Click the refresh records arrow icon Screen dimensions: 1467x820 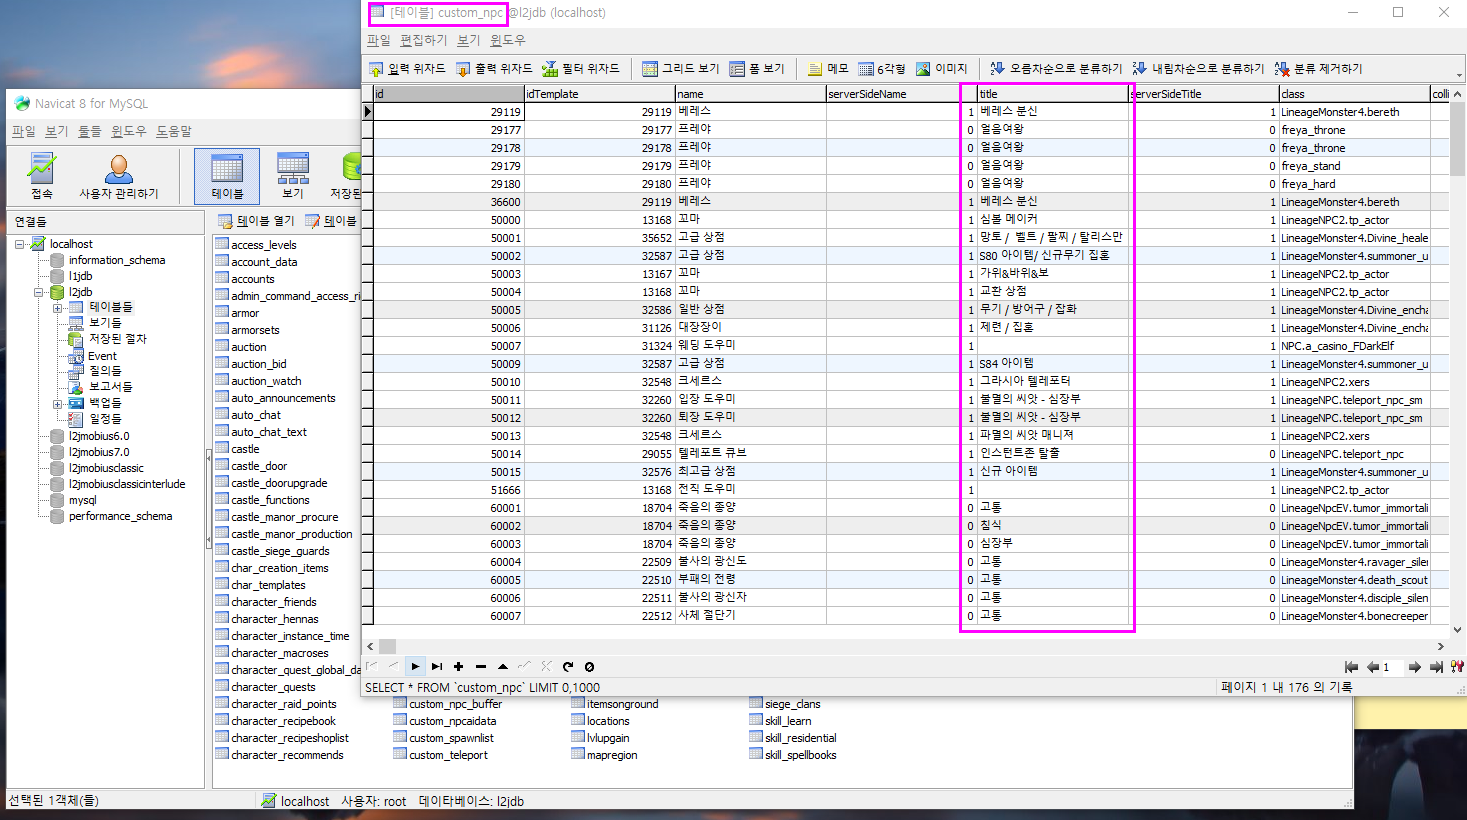(568, 667)
